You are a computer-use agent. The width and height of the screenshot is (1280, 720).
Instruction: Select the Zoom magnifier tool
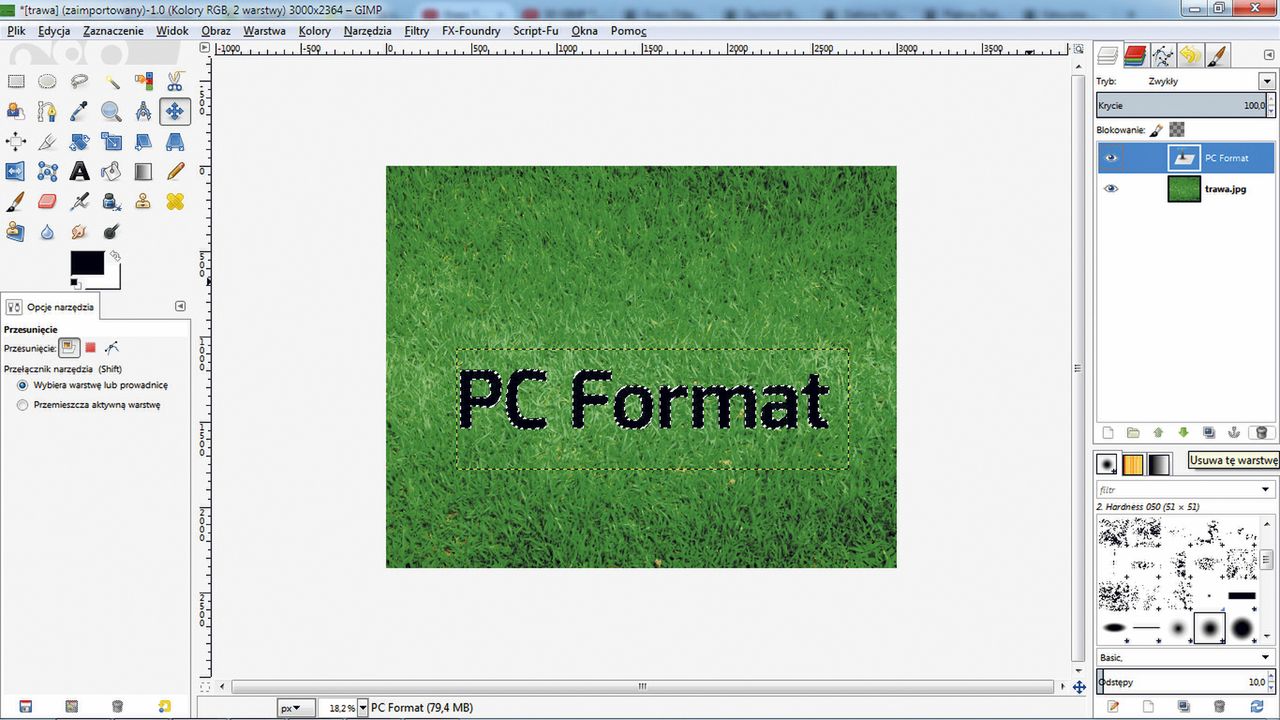111,112
